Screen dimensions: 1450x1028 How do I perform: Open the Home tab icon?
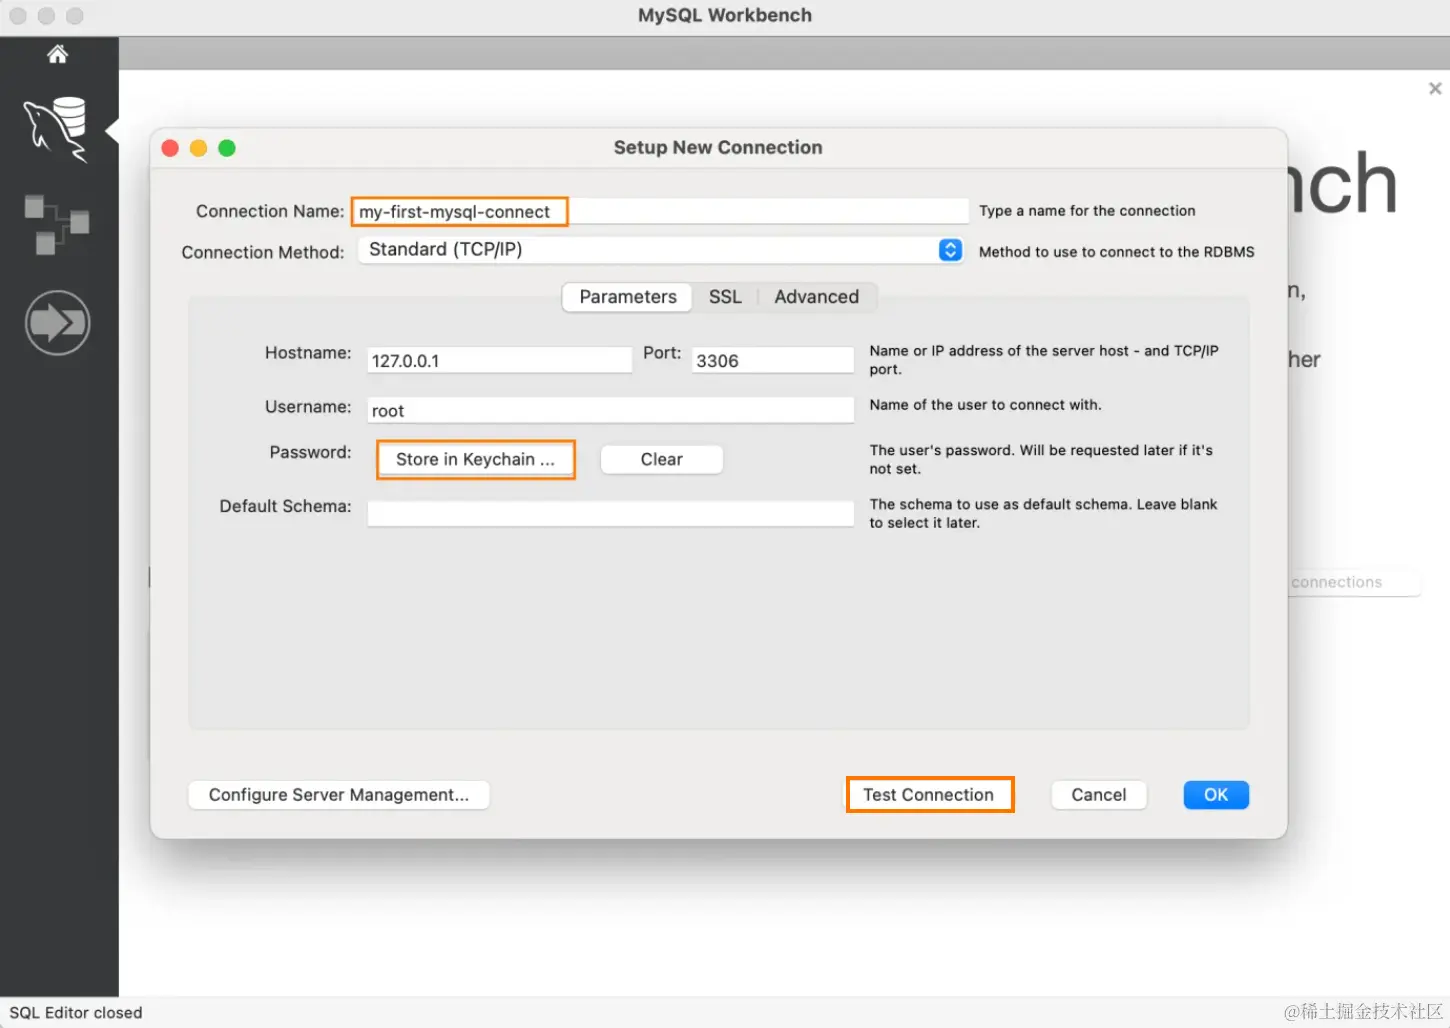point(58,54)
